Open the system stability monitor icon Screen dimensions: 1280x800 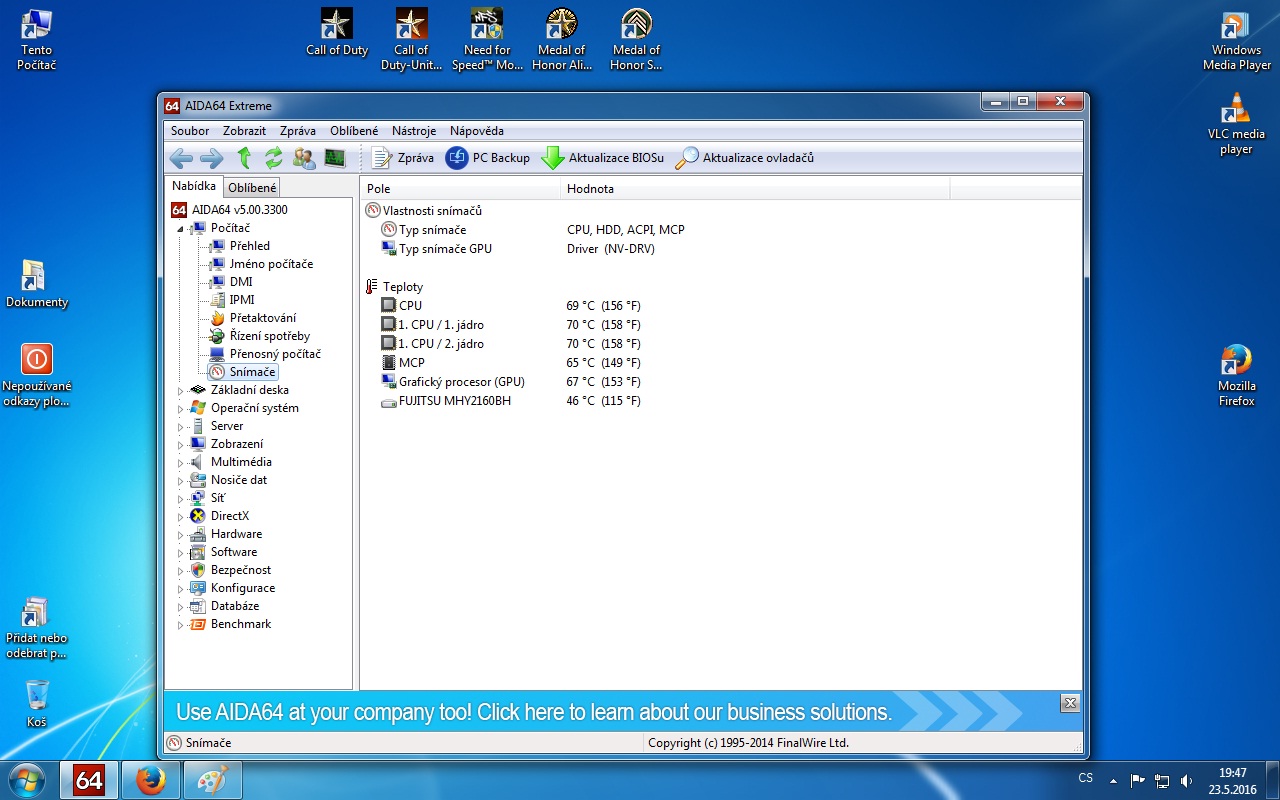pyautogui.click(x=334, y=158)
